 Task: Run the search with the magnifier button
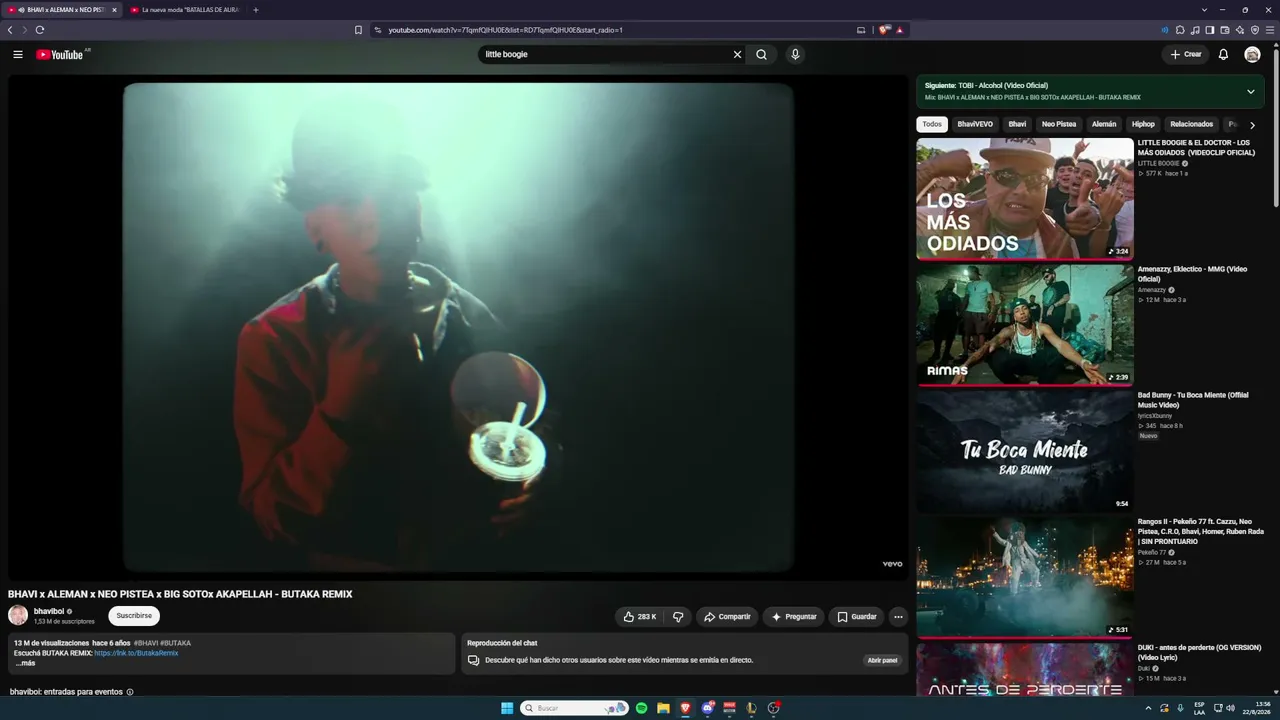(761, 55)
